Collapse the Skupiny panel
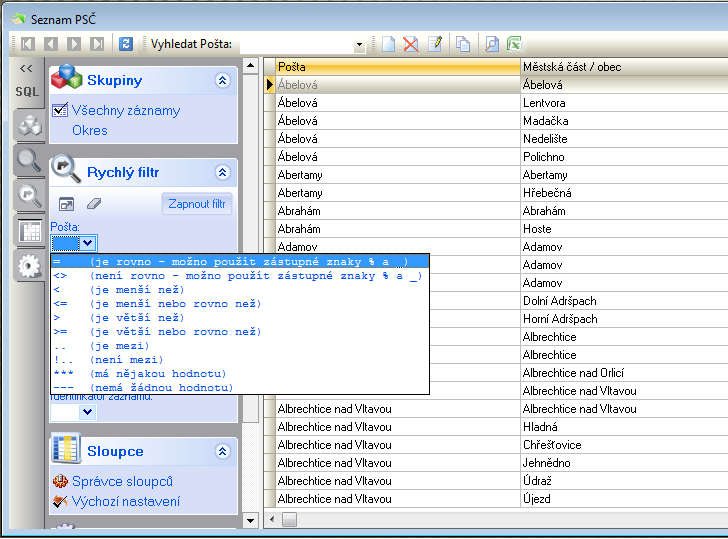728x539 pixels. coord(222,80)
